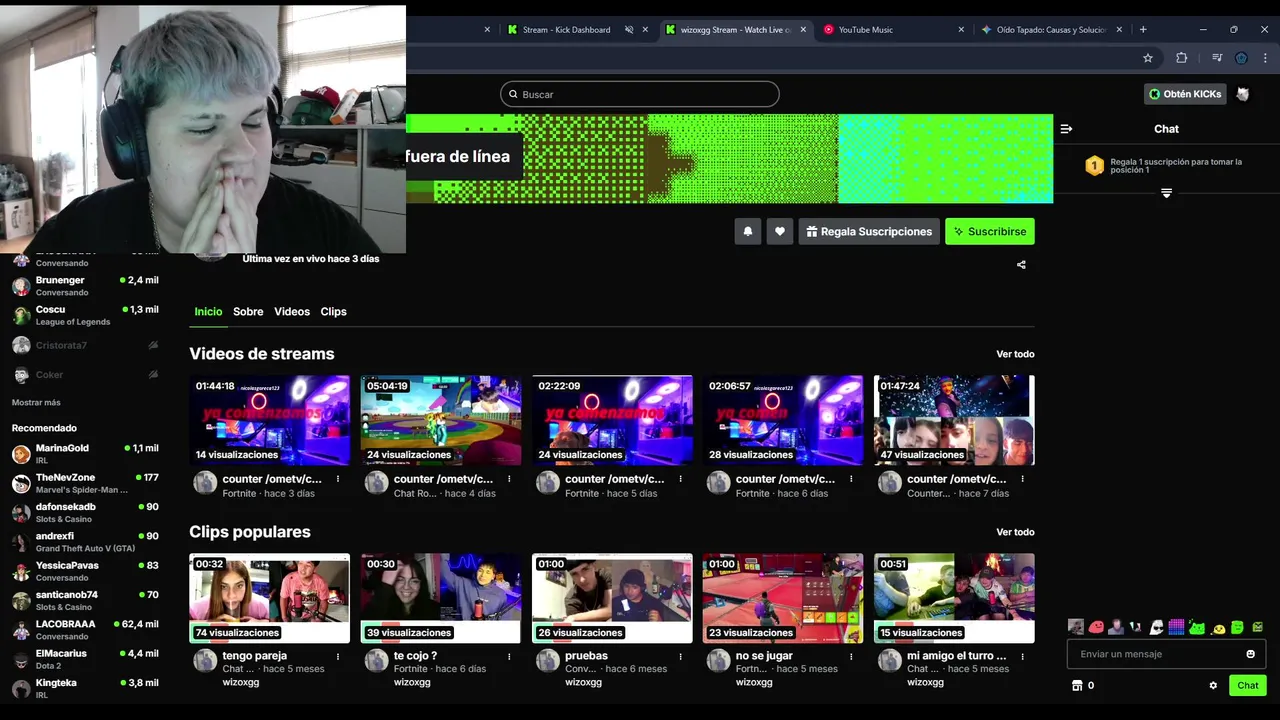Open Brunenger channel in sidebar
This screenshot has height=720, width=1280.
tap(85, 286)
